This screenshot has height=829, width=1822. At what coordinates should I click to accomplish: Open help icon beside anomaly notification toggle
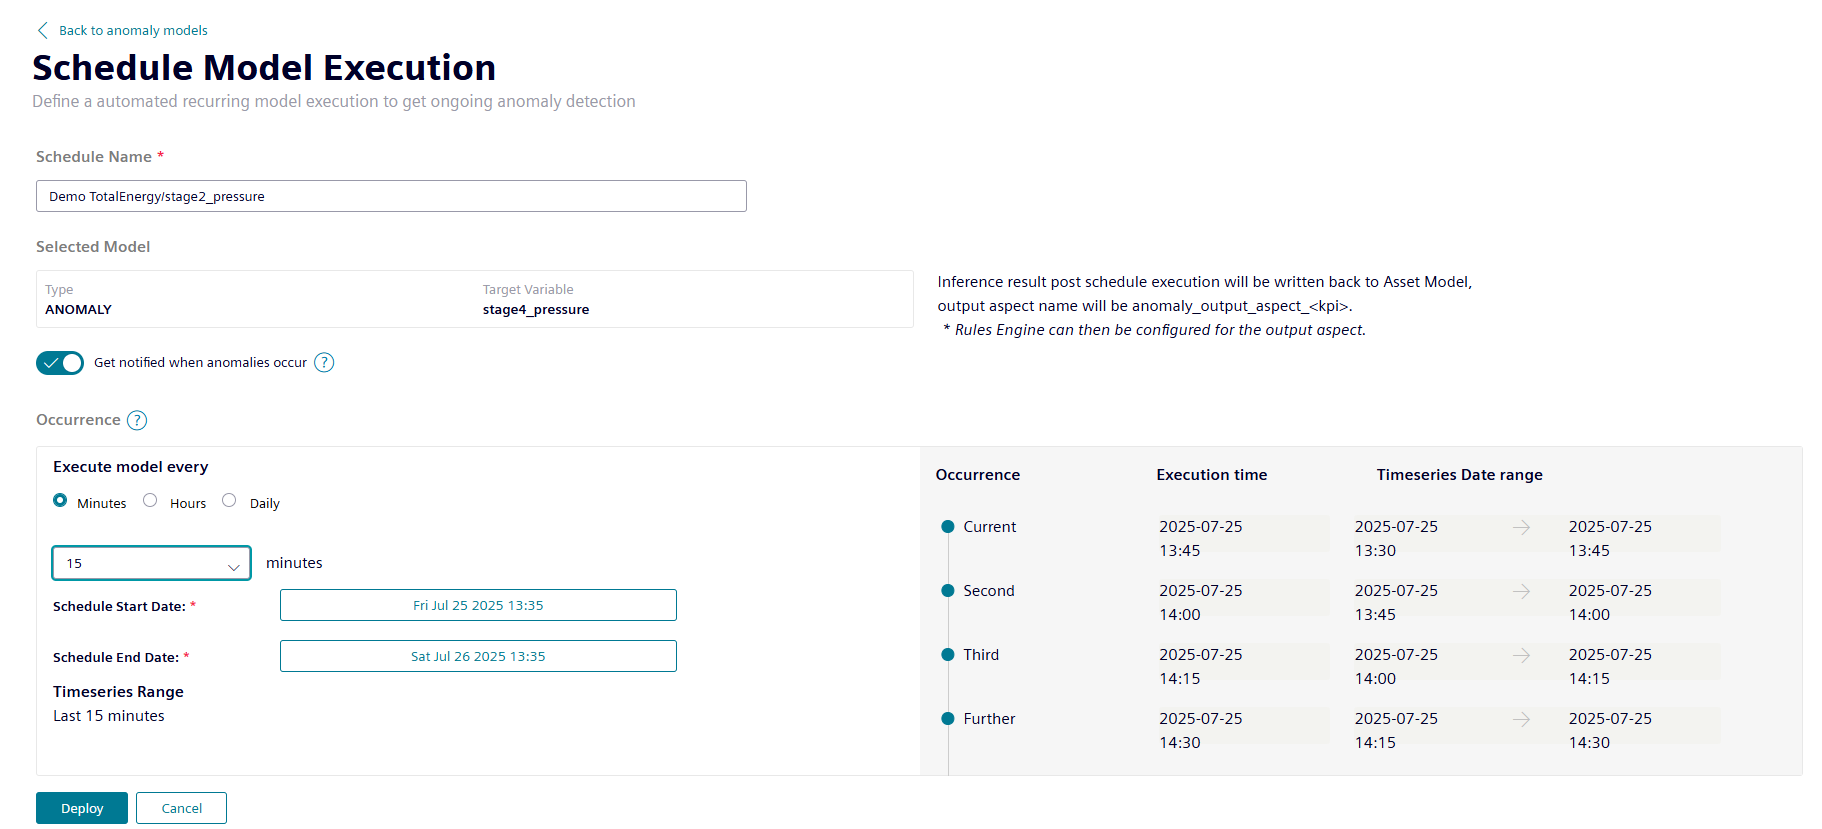324,363
